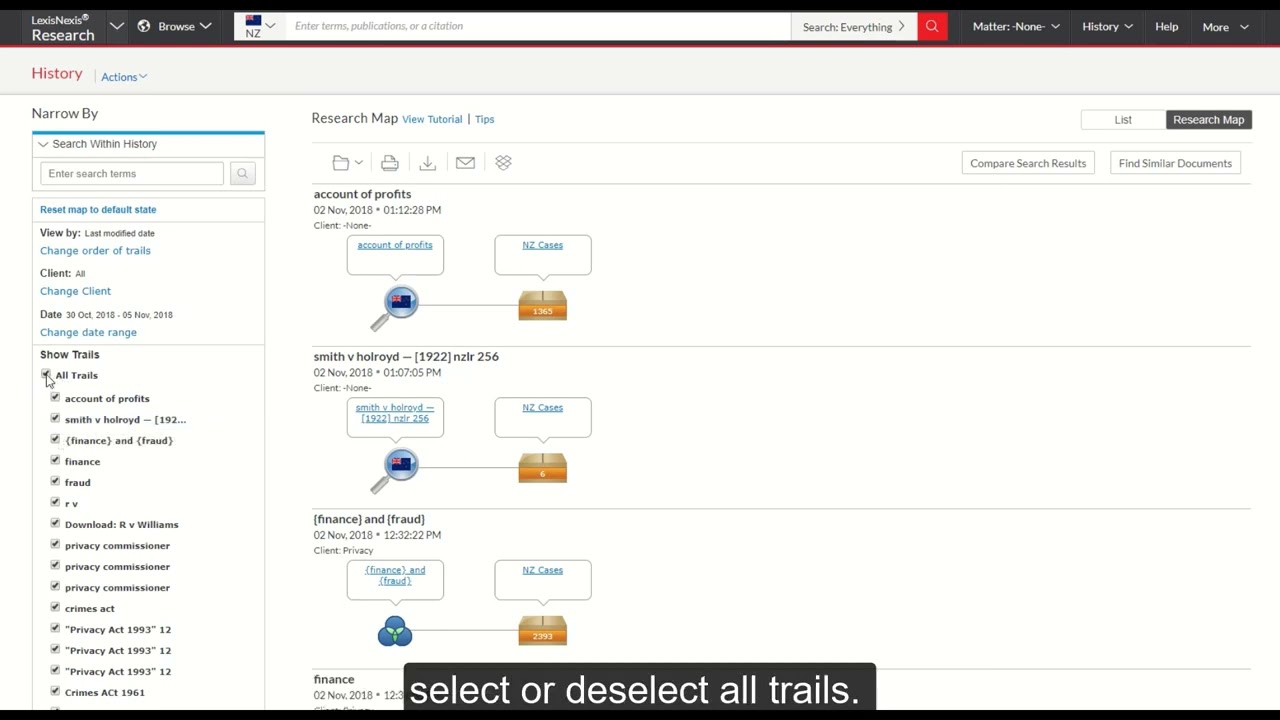The width and height of the screenshot is (1280, 720).
Task: Click Reset map to default state
Action: 98,210
